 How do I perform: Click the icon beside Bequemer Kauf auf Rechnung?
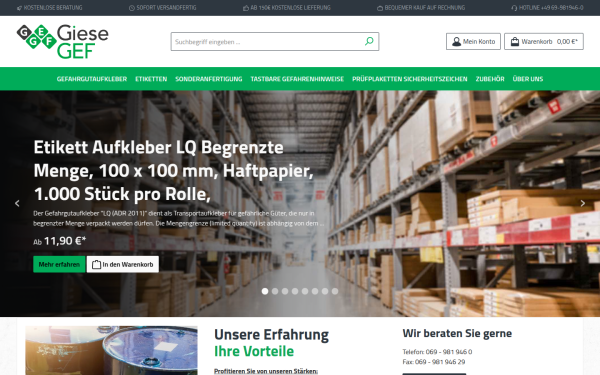pos(380,8)
